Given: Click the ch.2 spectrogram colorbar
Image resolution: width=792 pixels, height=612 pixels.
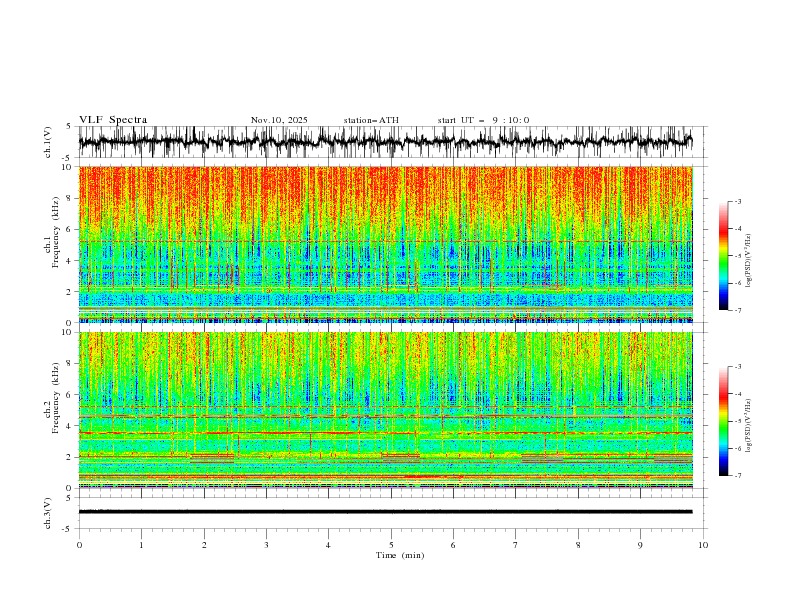Looking at the screenshot, I should click(723, 421).
